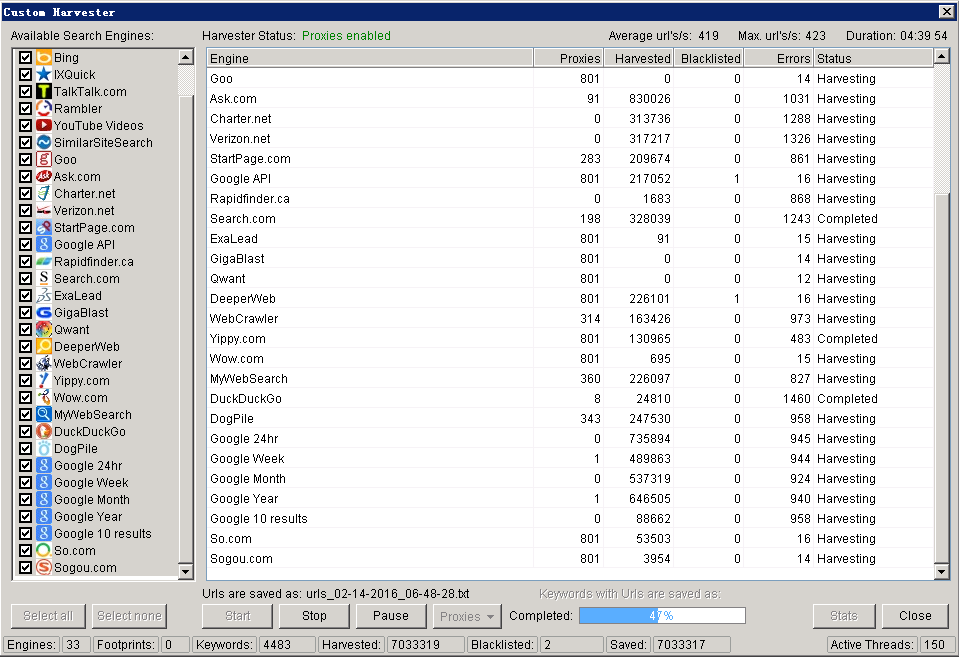Open the Proxies dropdown button

point(467,616)
